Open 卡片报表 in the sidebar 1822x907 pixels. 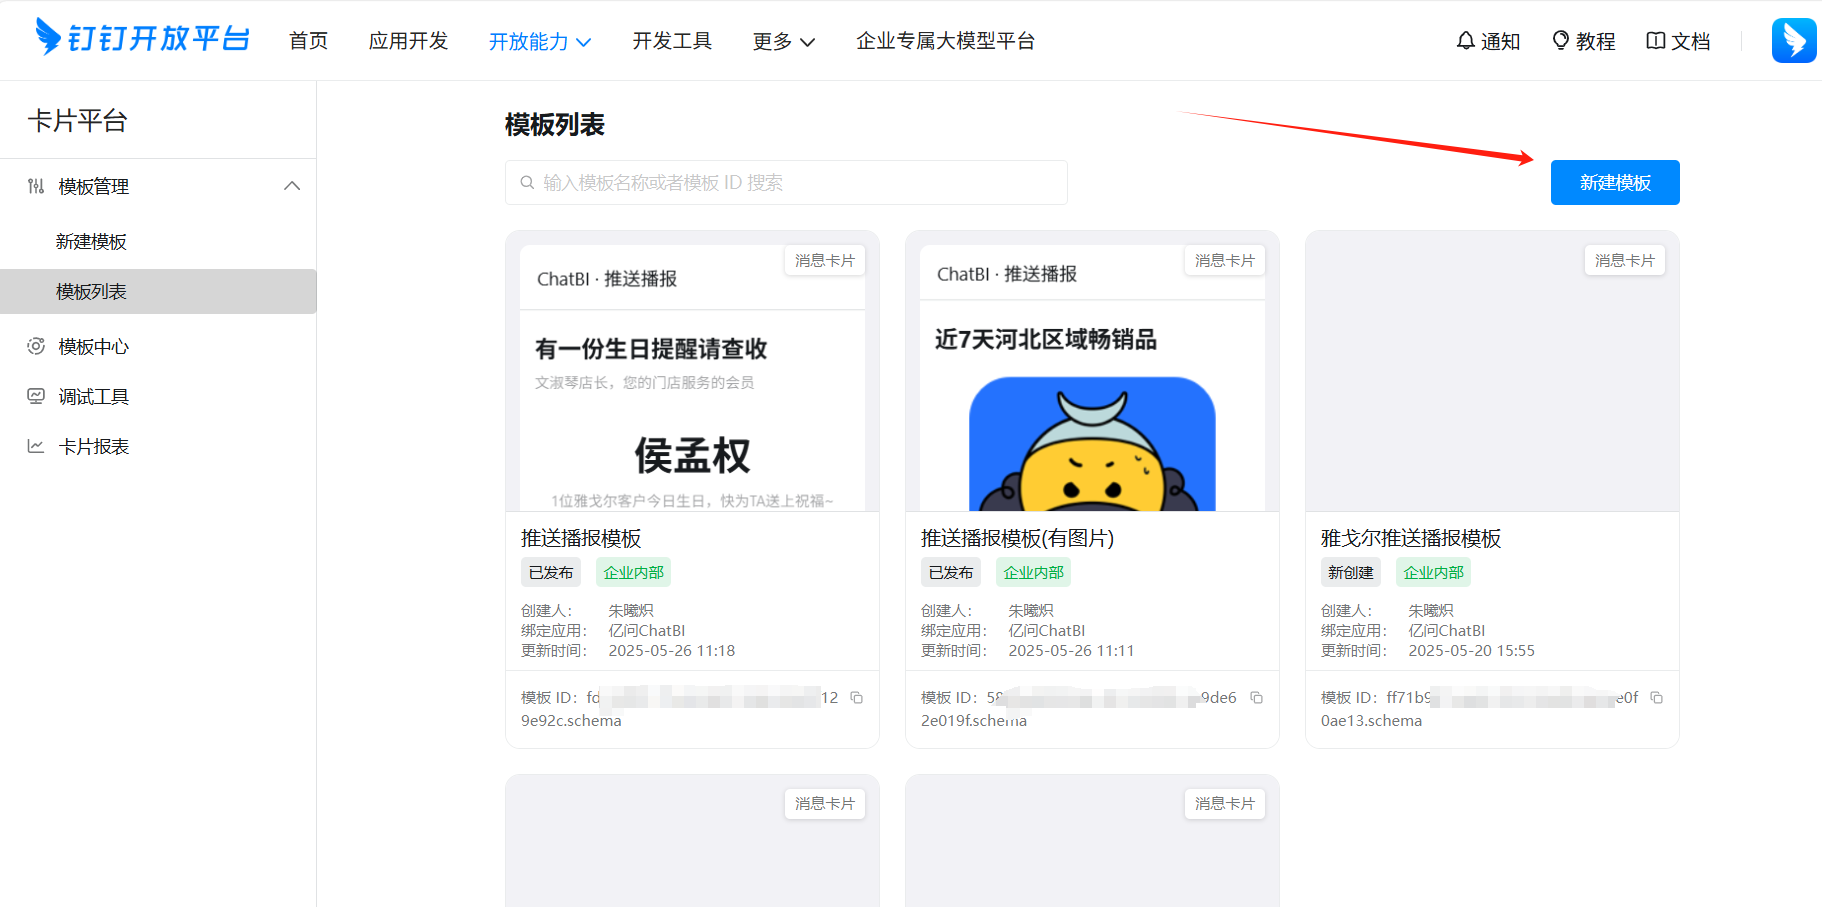coord(93,447)
